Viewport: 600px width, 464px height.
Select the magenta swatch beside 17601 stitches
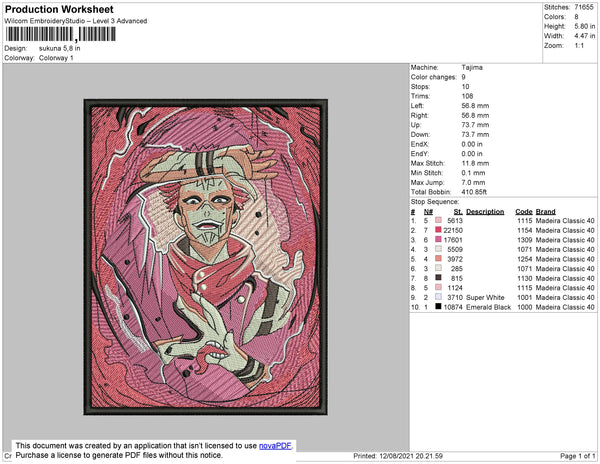[438, 239]
